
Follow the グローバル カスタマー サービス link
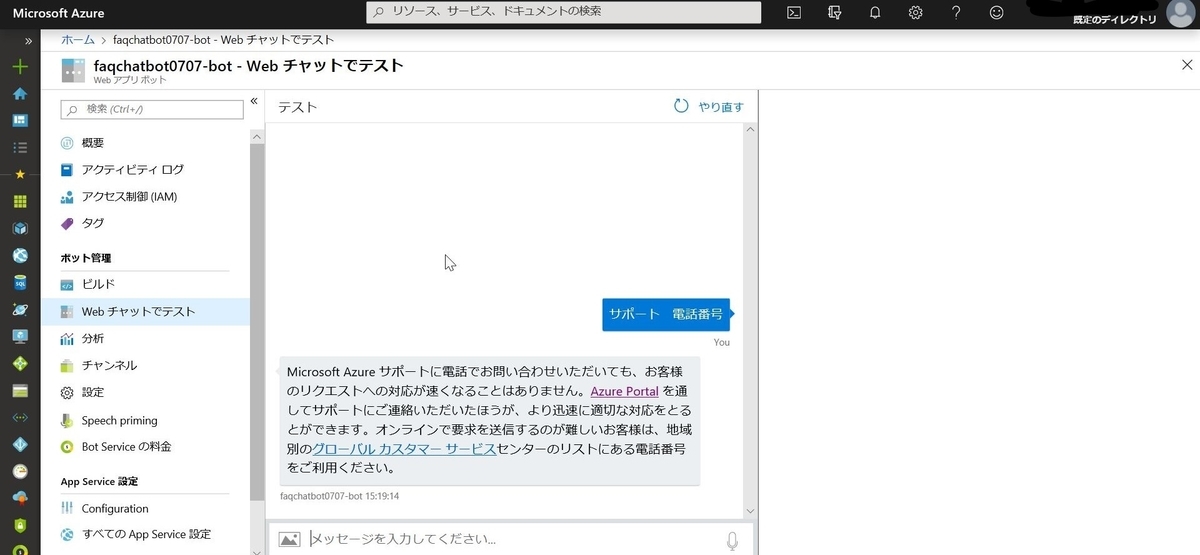[404, 449]
